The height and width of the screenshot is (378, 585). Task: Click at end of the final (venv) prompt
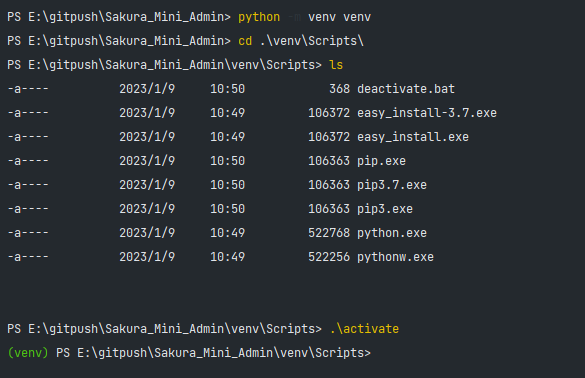point(373,353)
